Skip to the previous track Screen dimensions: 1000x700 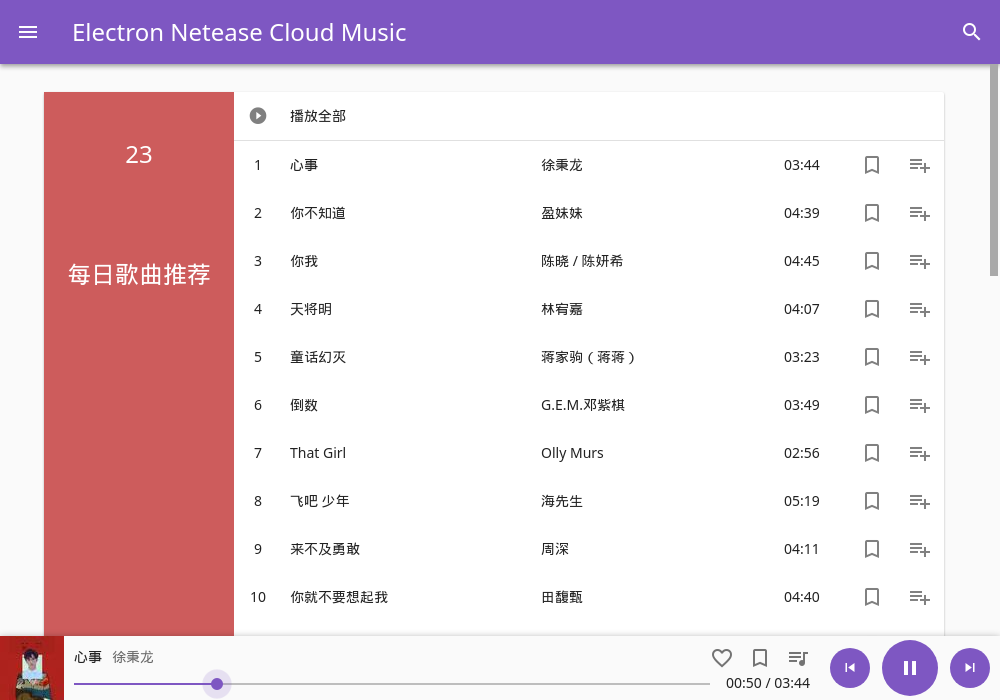click(849, 667)
